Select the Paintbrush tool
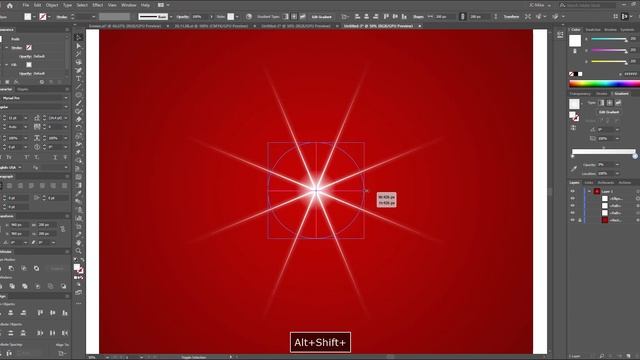This screenshot has height=360, width=640. [x=78, y=103]
